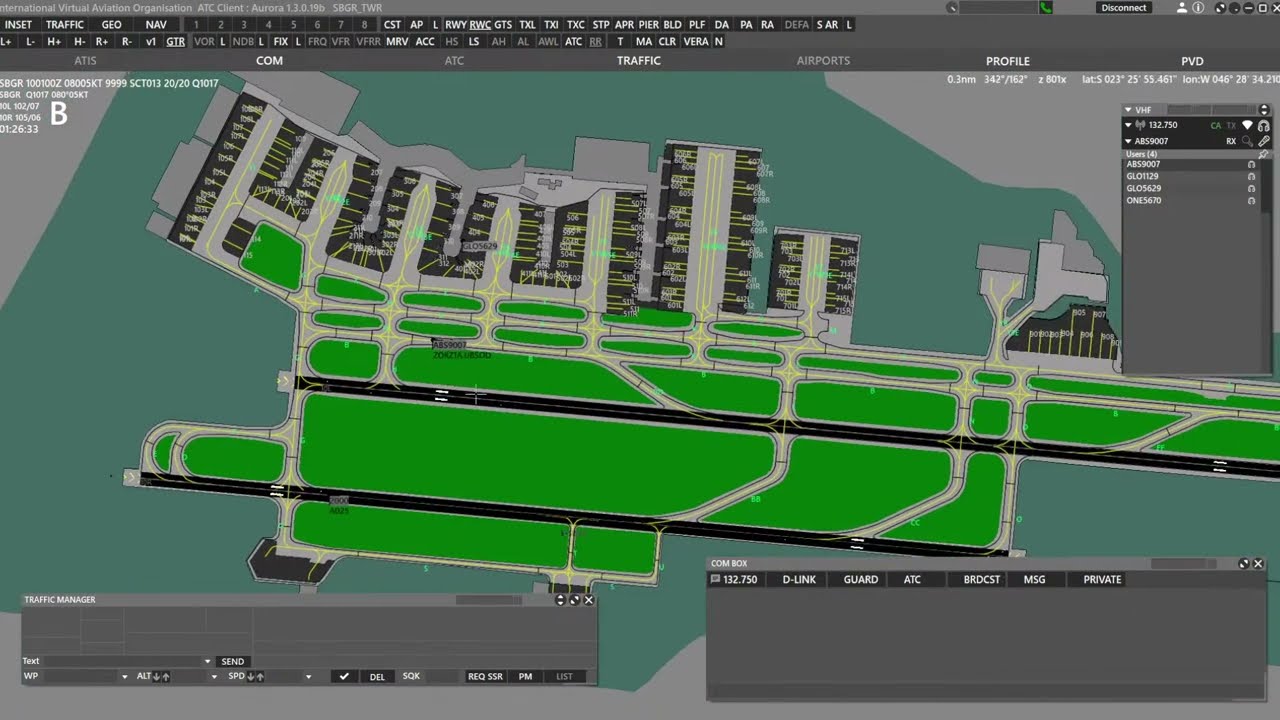Click the float window icon in title bar

tap(1220, 7)
